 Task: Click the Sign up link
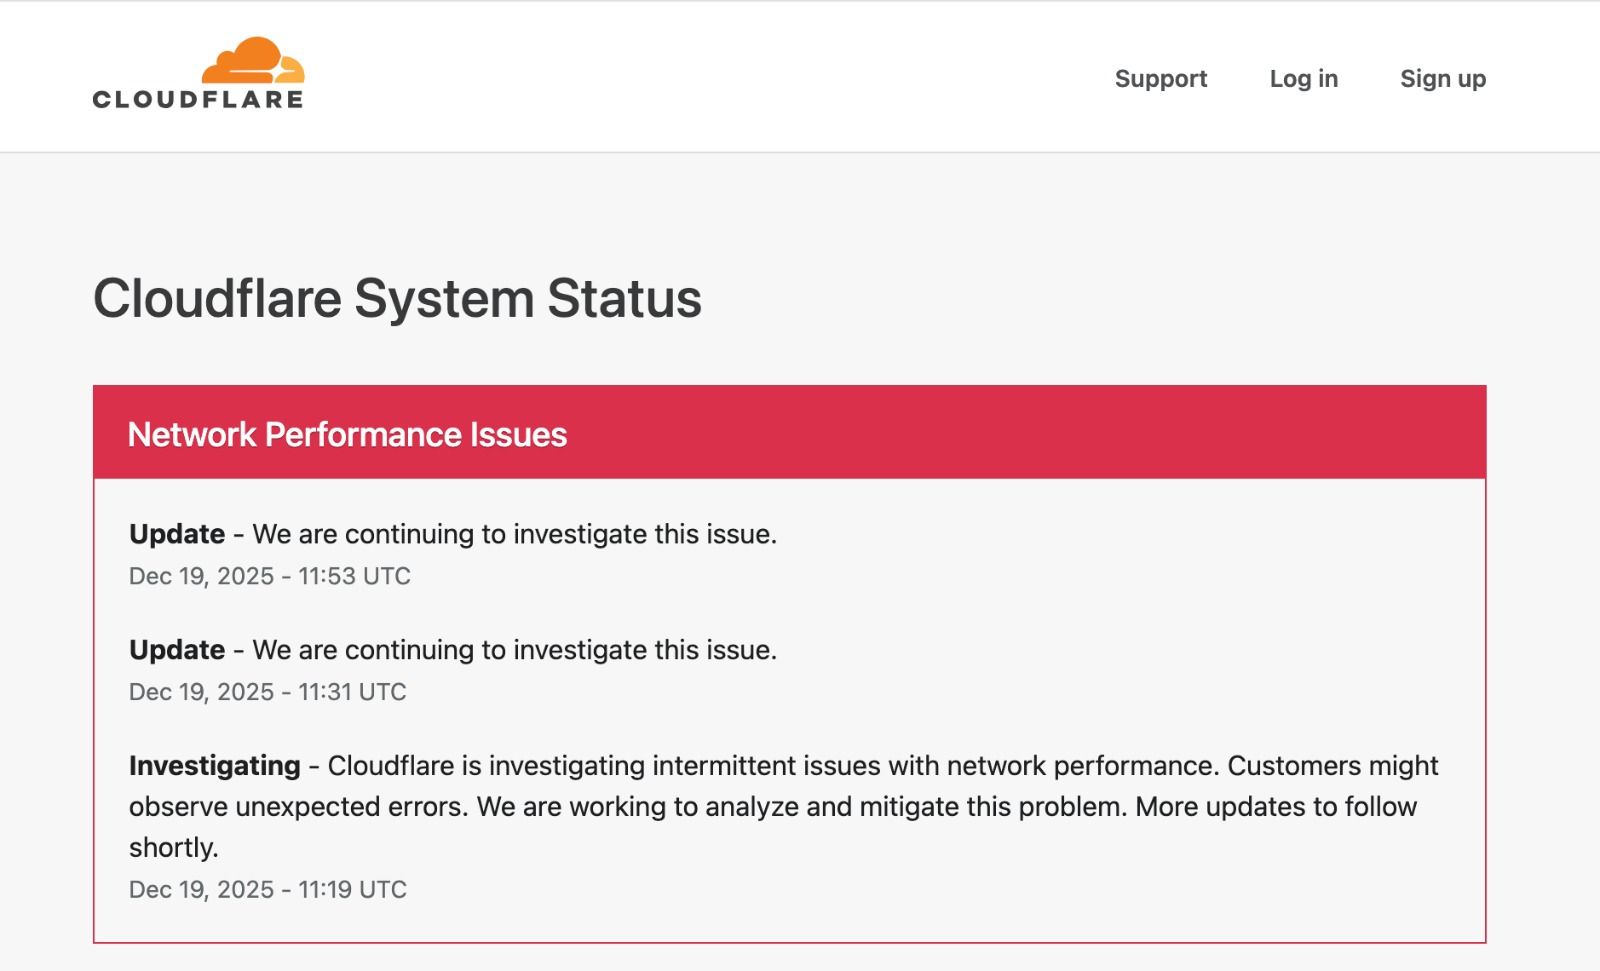1442,78
